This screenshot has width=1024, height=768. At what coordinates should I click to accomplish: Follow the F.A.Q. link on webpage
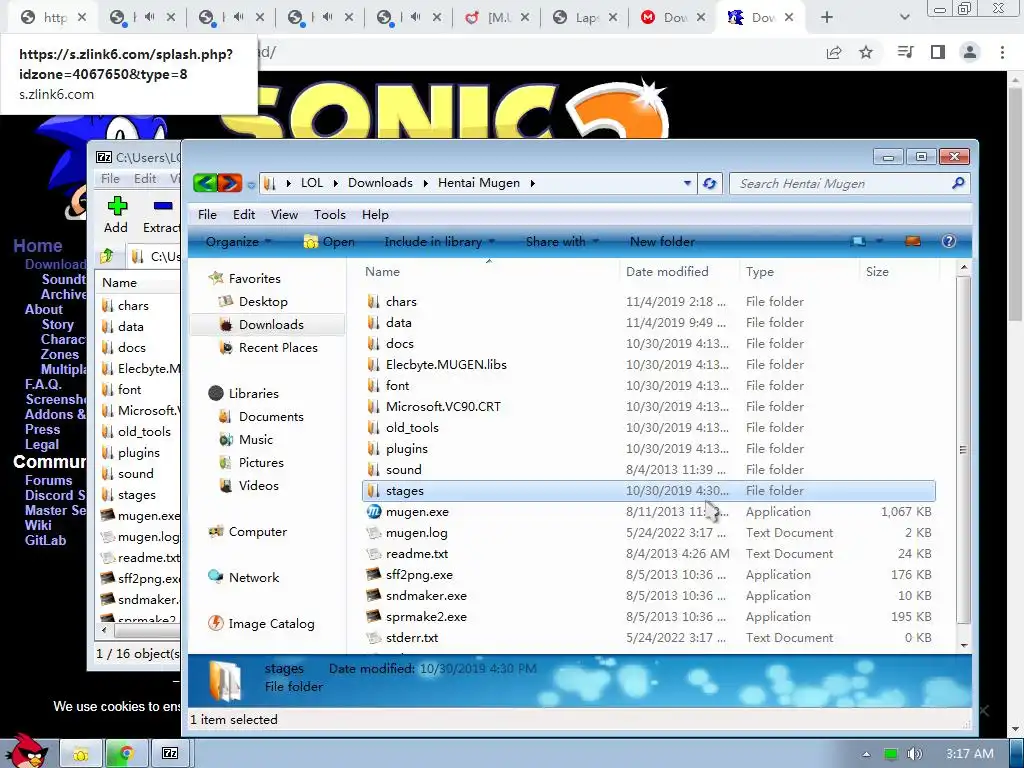(x=43, y=385)
